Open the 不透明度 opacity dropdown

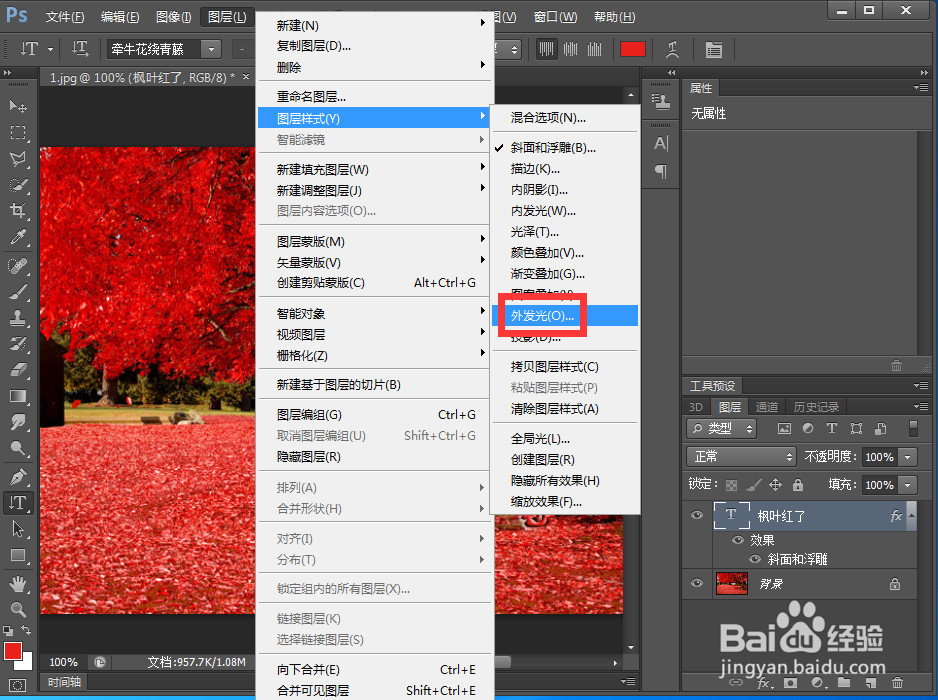pyautogui.click(x=907, y=457)
